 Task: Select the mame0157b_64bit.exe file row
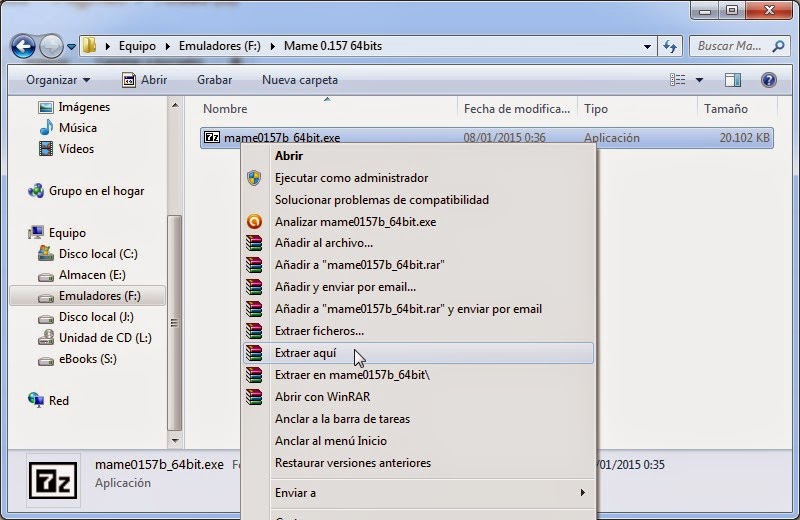click(x=487, y=138)
